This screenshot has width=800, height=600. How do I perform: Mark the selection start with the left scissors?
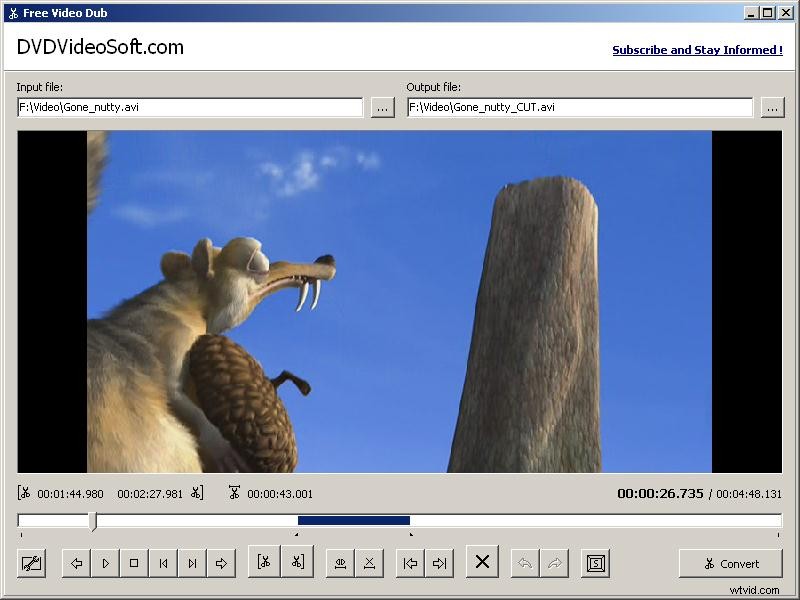tap(264, 563)
